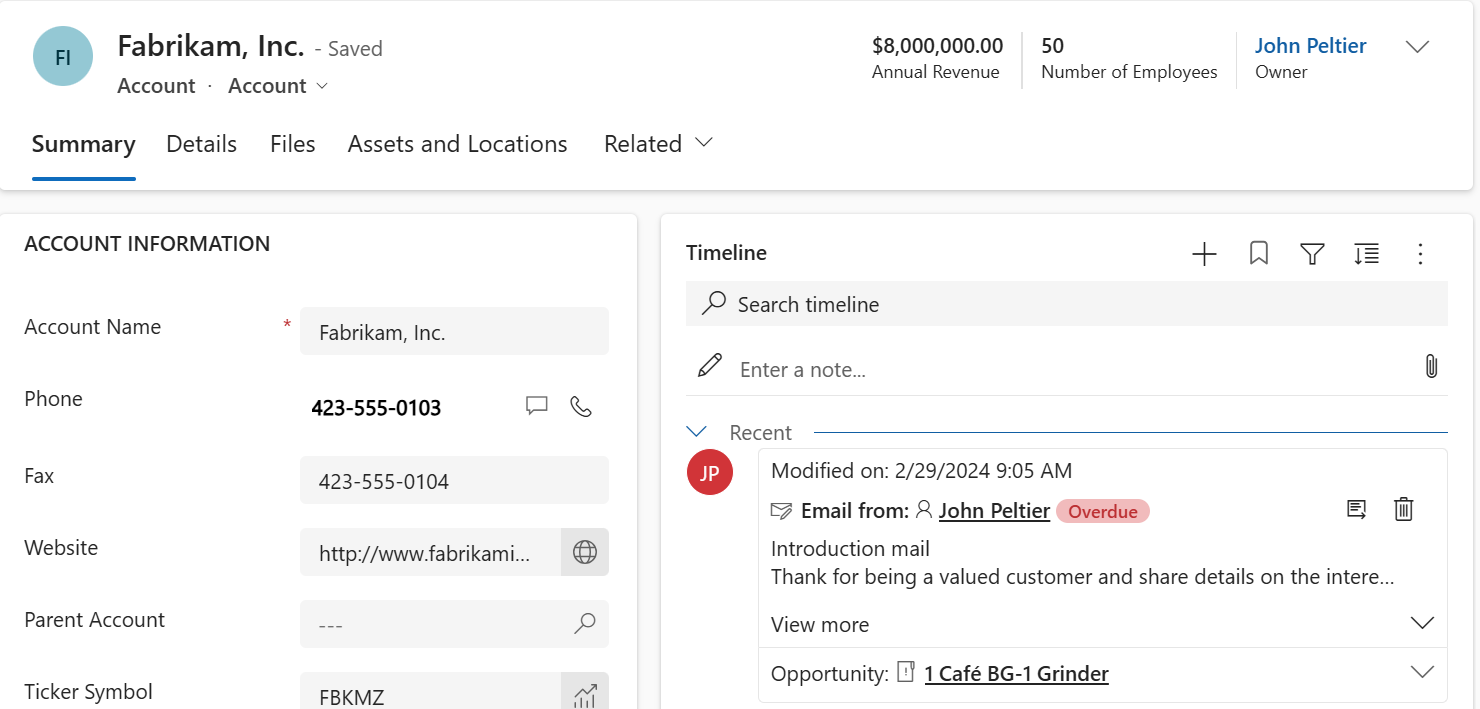Open the Assets and Locations tab
1480x709 pixels.
[x=457, y=143]
